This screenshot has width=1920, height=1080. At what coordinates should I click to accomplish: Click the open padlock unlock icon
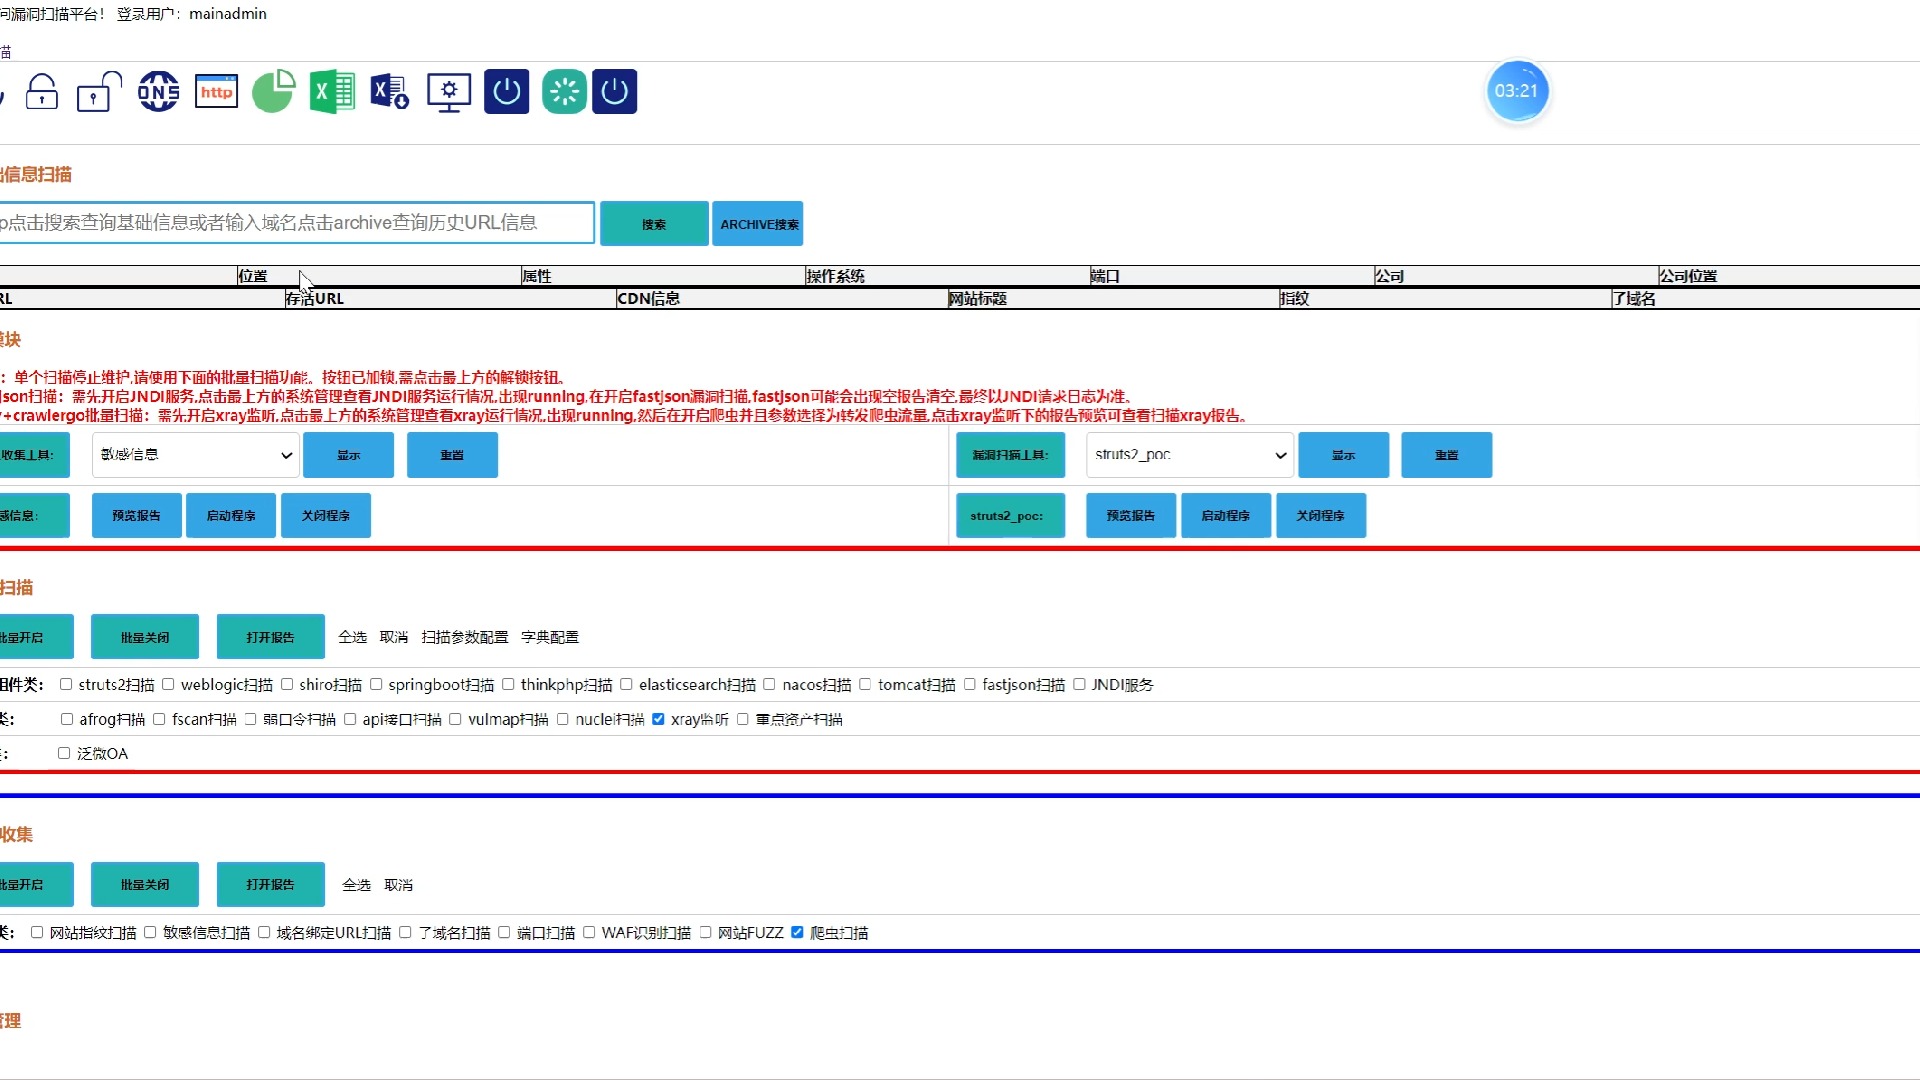point(99,92)
